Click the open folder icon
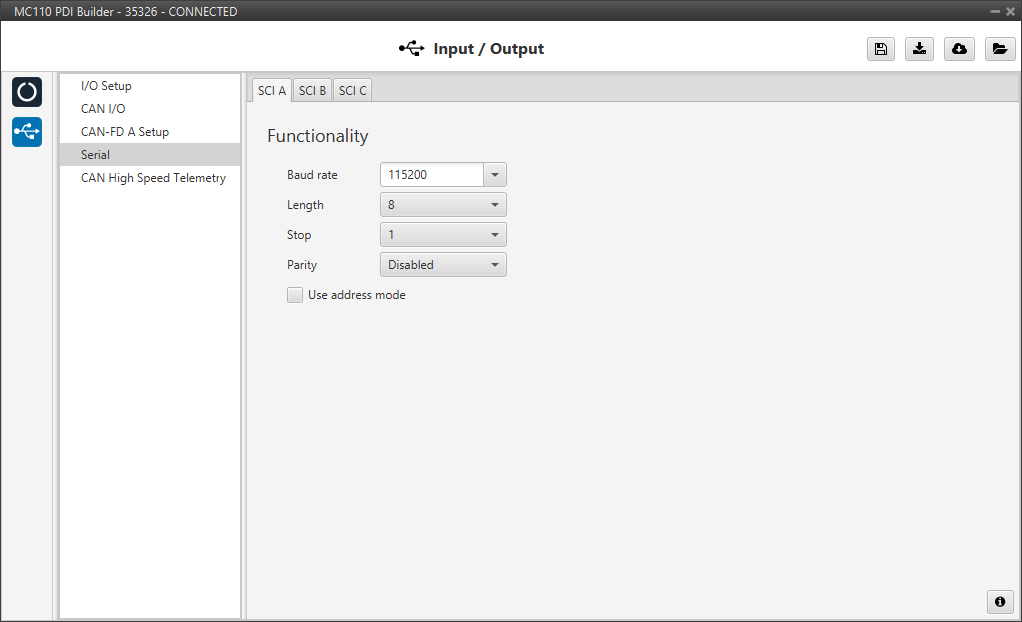 click(x=999, y=49)
